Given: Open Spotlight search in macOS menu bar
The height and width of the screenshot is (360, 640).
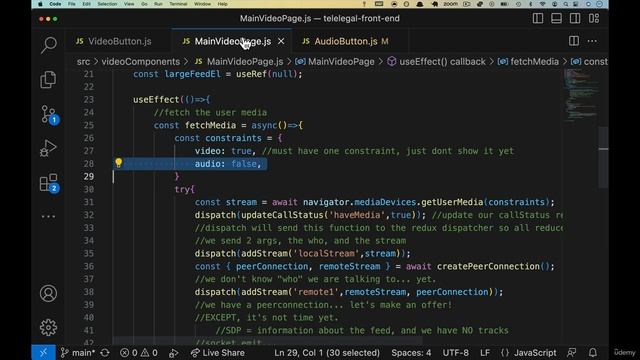Looking at the screenshot, I should (565, 4).
